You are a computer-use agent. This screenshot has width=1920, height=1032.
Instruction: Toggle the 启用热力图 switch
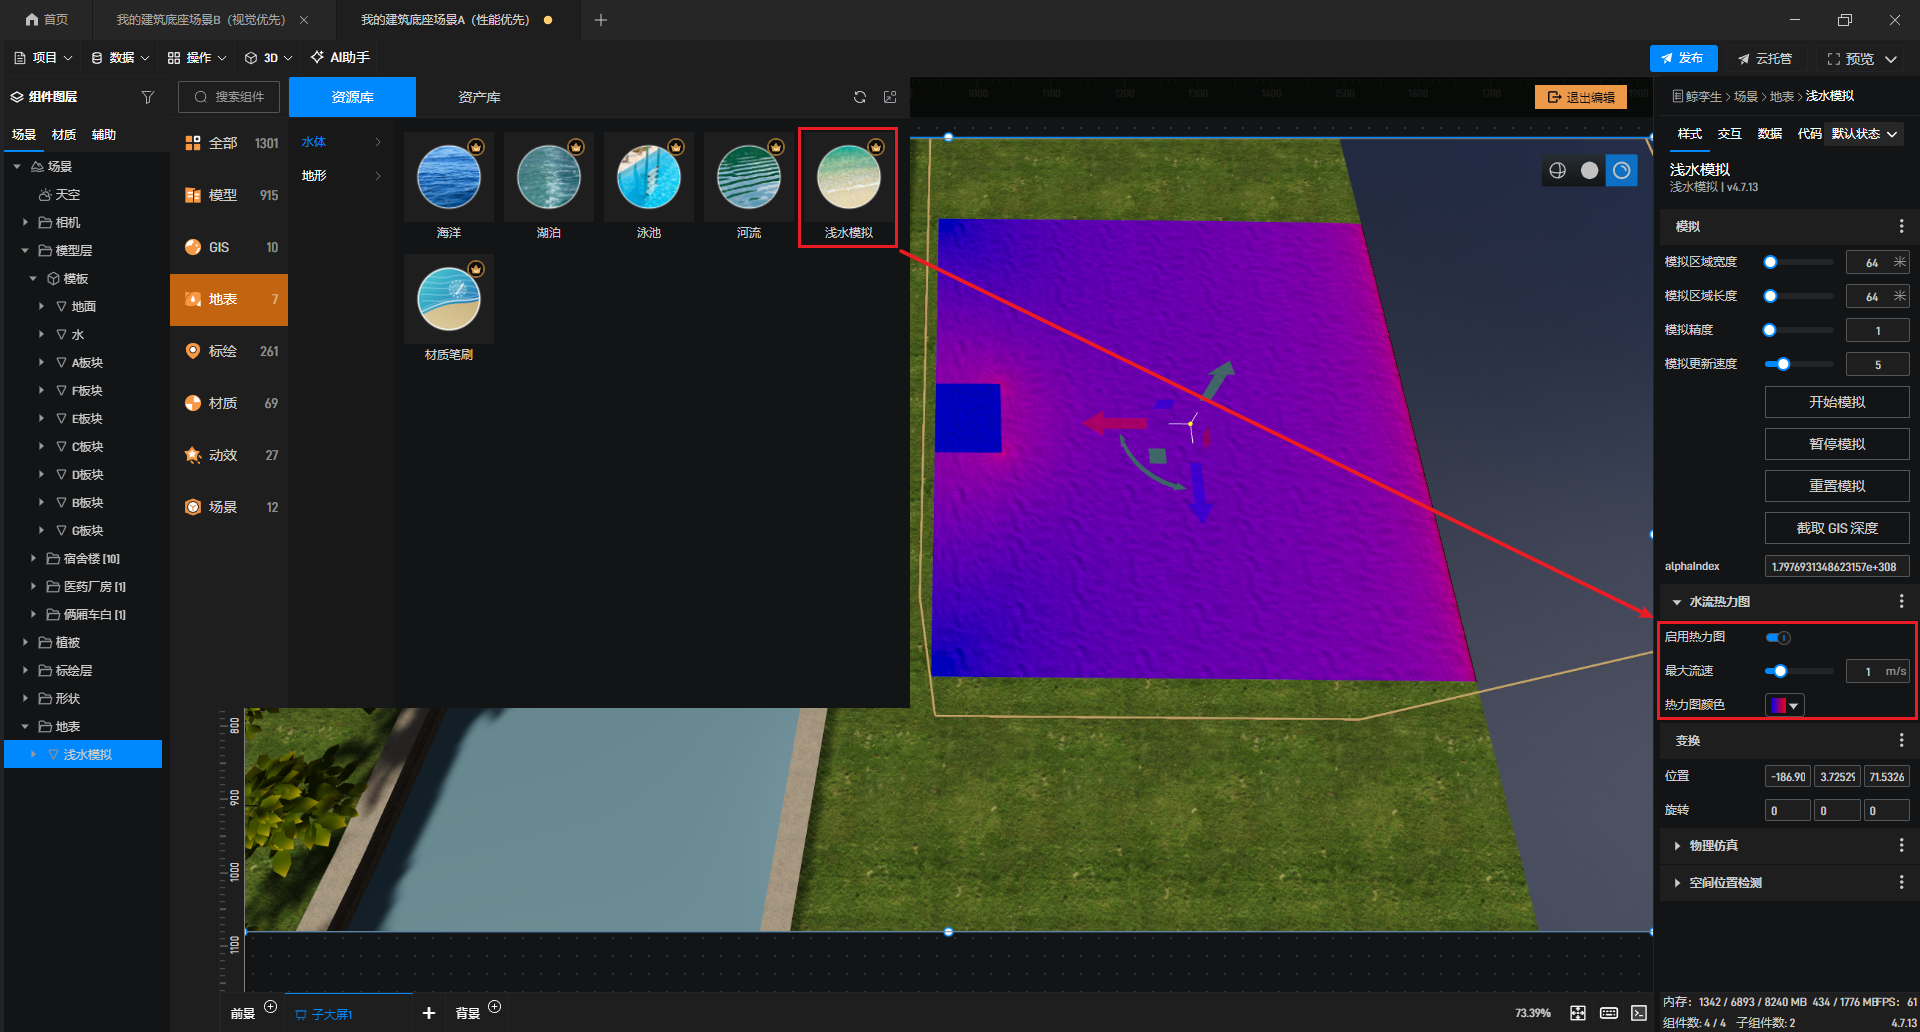coord(1778,637)
